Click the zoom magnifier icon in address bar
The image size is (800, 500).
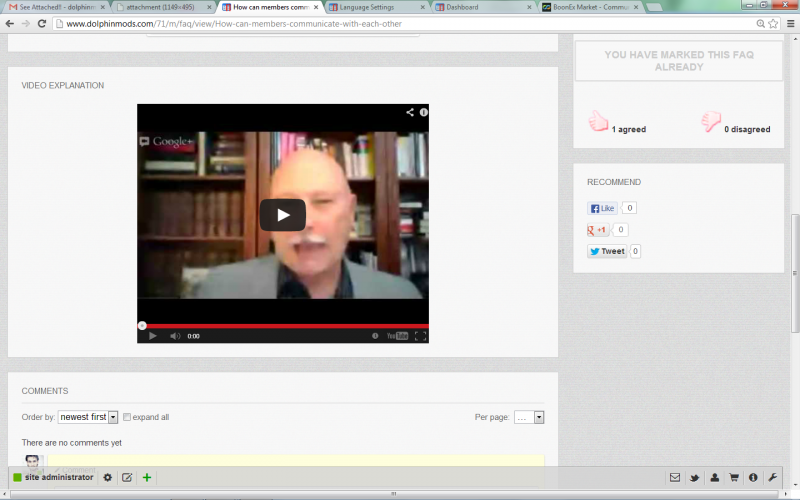click(760, 23)
